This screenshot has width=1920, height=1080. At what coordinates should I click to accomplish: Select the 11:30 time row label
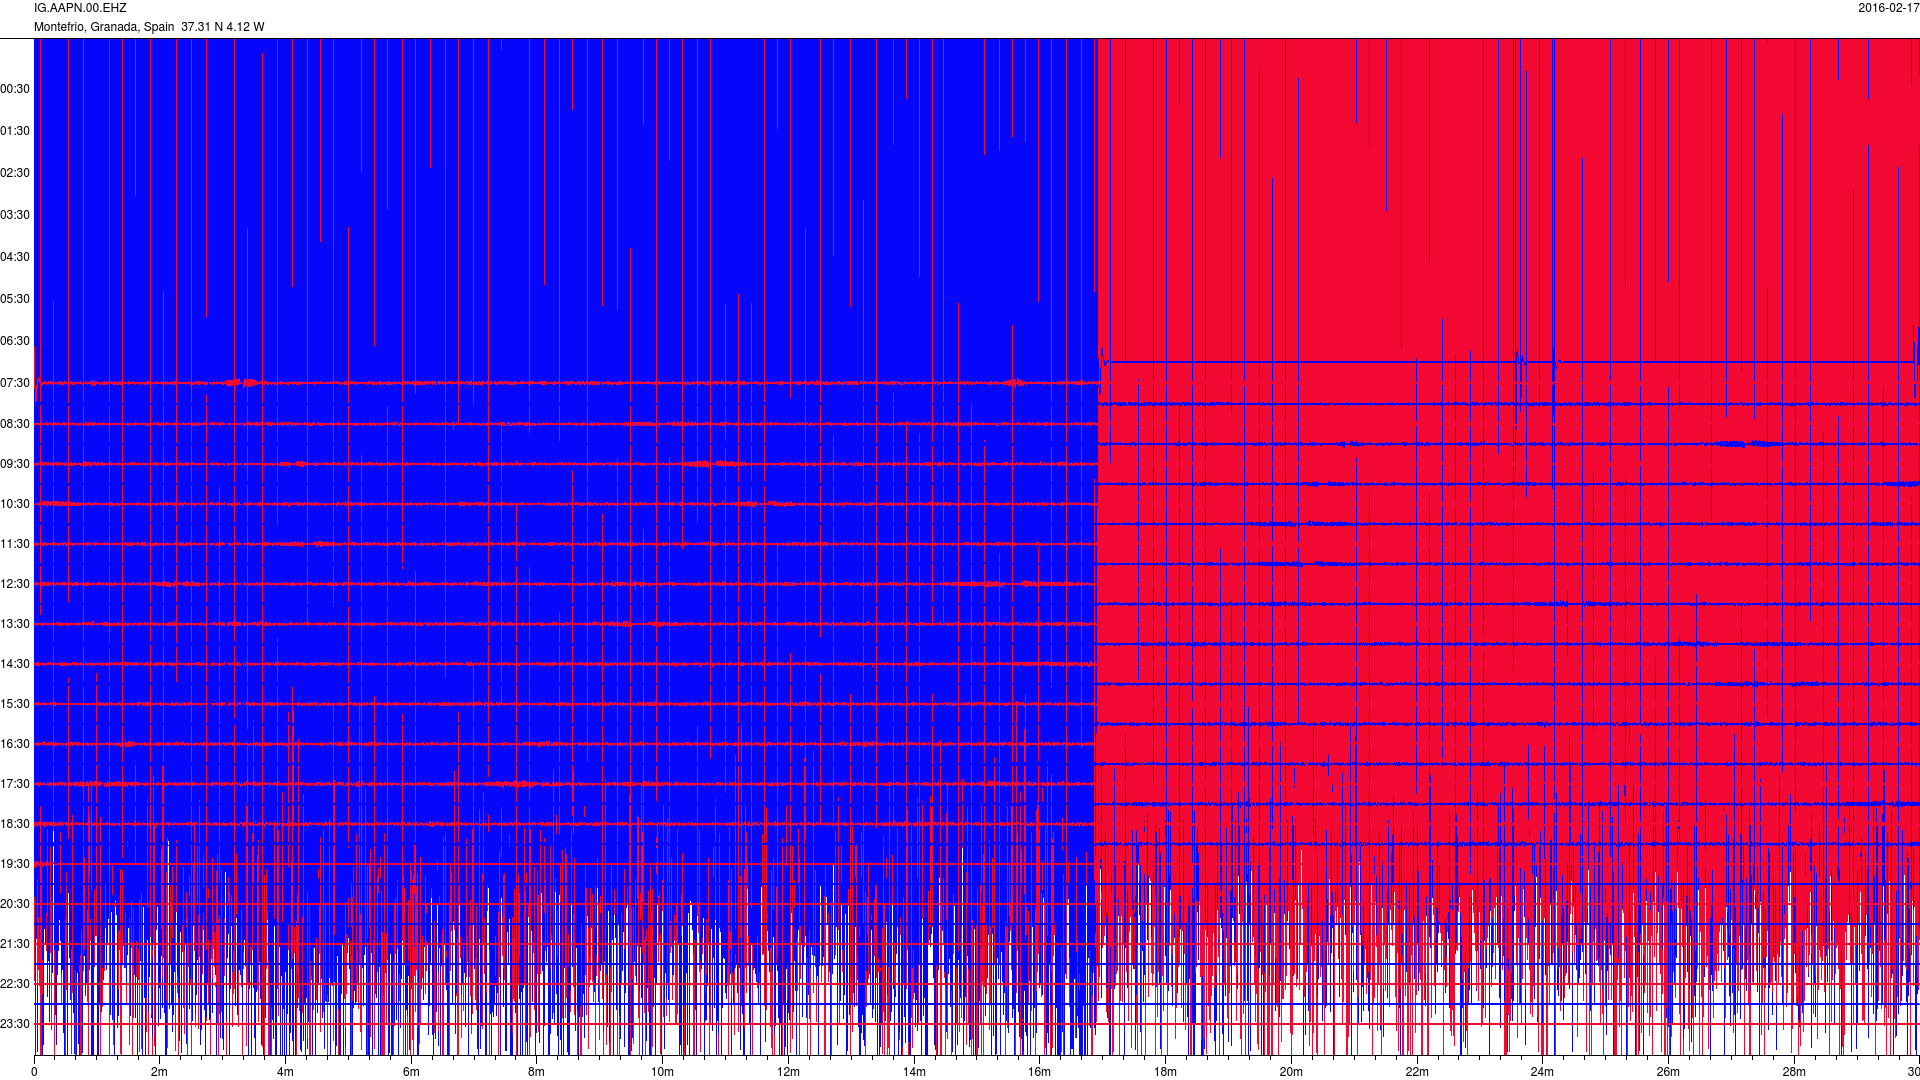15,544
